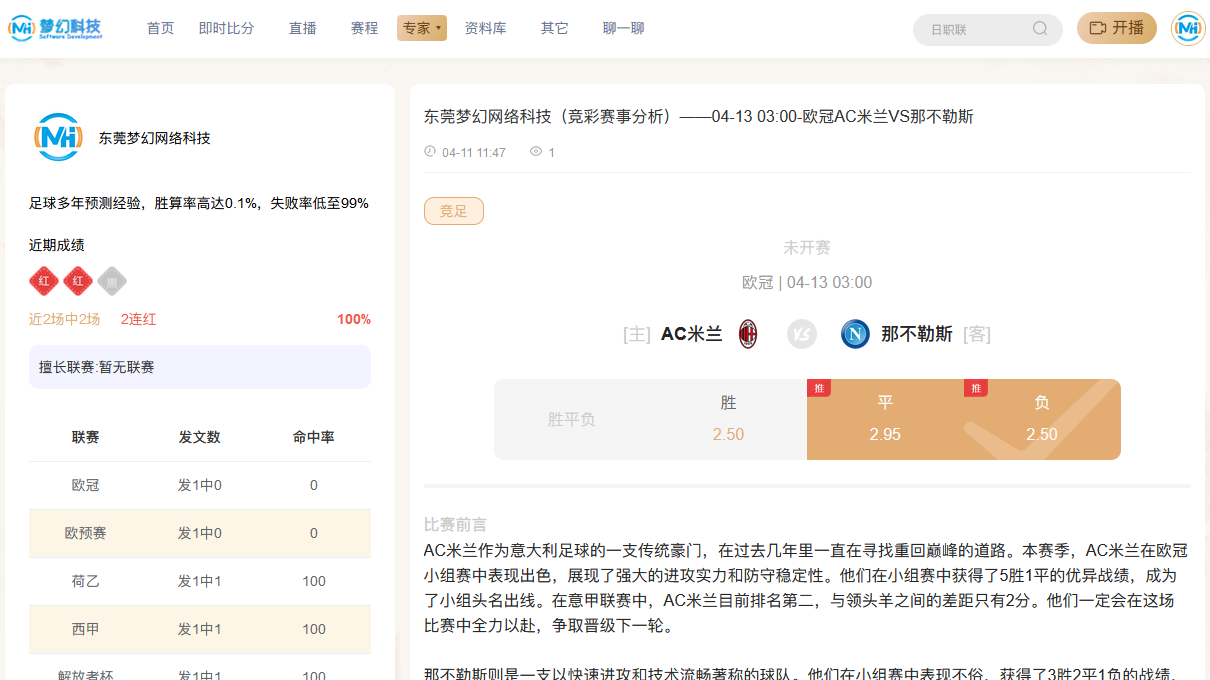
Task: Click 发1中1 in the 荷乙 row
Action: click(x=200, y=581)
